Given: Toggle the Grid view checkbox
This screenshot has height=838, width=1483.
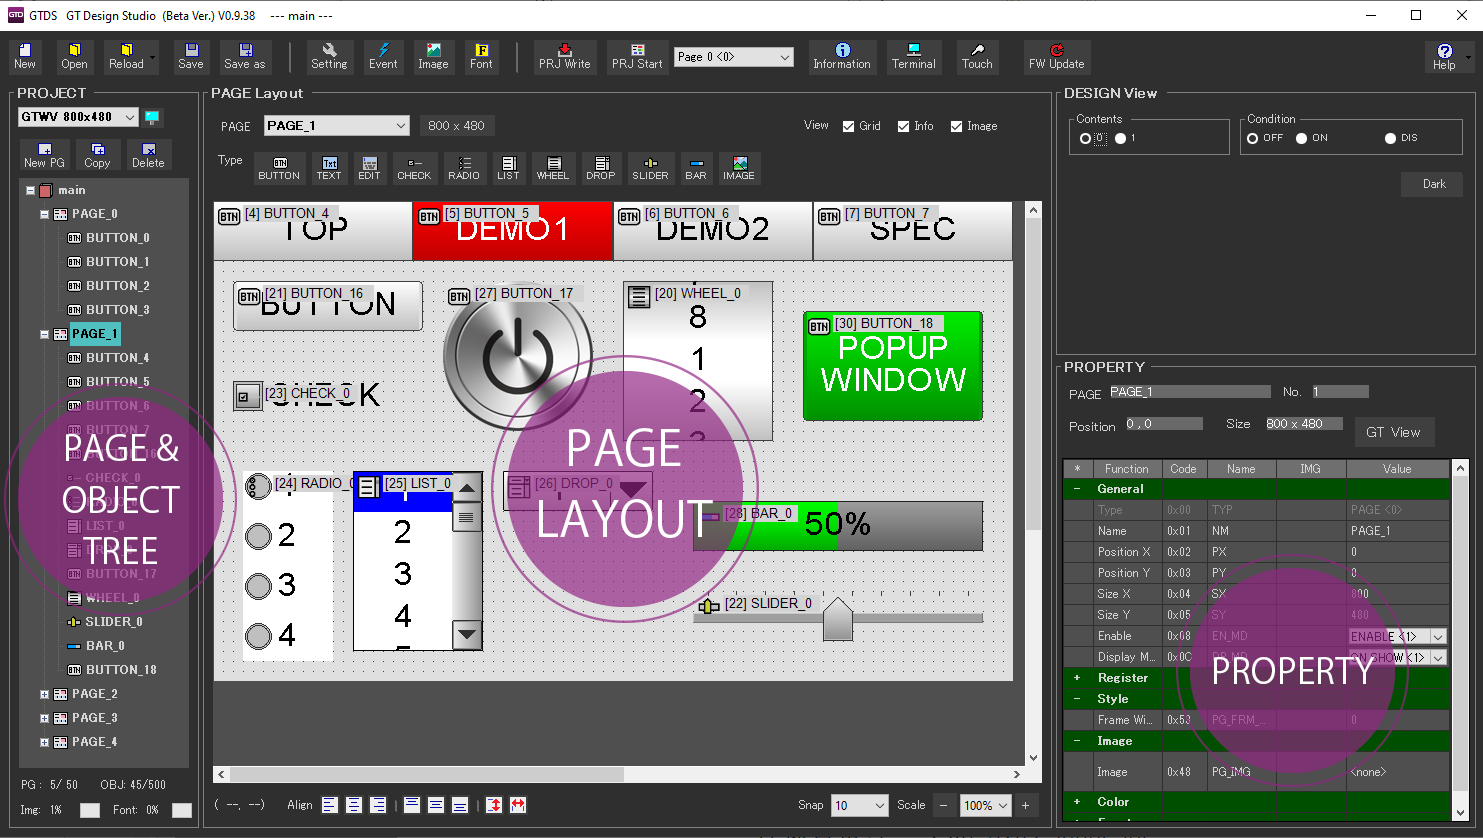Looking at the screenshot, I should point(849,127).
